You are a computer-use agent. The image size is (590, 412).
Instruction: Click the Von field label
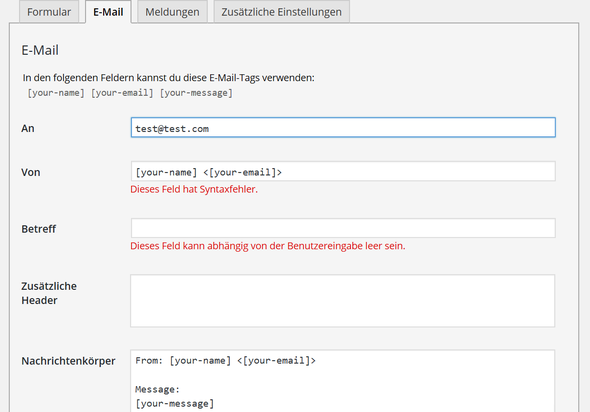tap(31, 172)
